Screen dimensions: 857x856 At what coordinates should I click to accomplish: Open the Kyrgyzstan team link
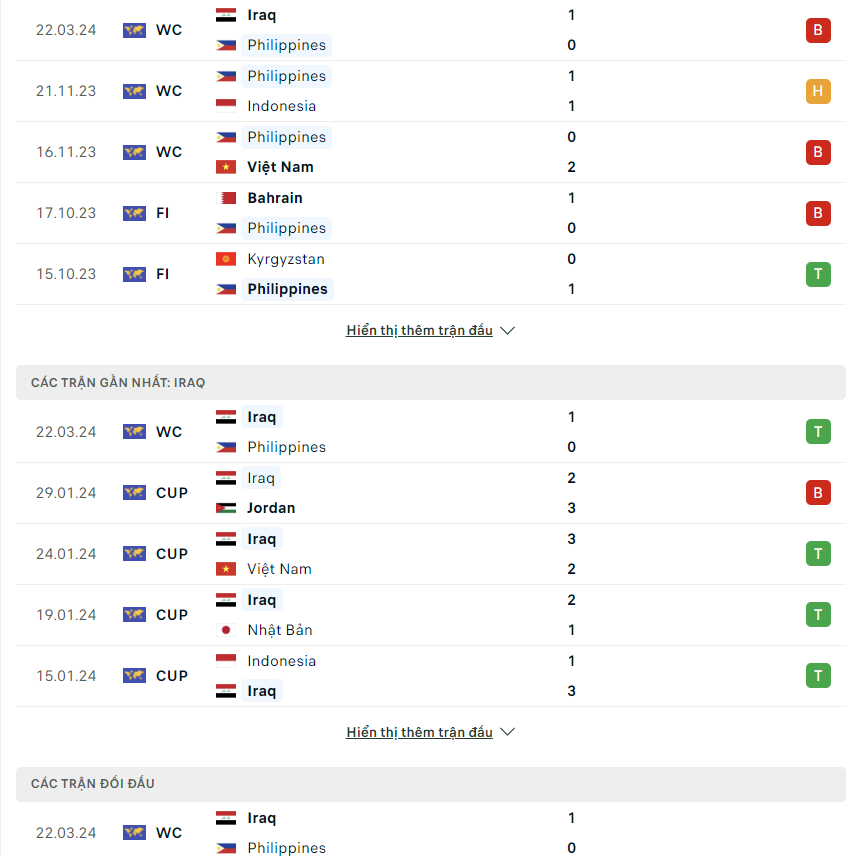(286, 259)
